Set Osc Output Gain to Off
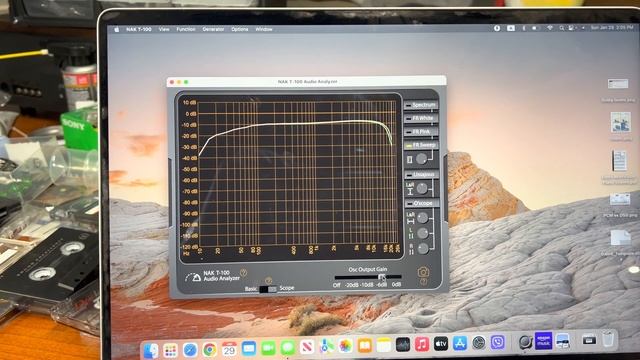Viewport: 640px width, 360px height. [x=337, y=285]
